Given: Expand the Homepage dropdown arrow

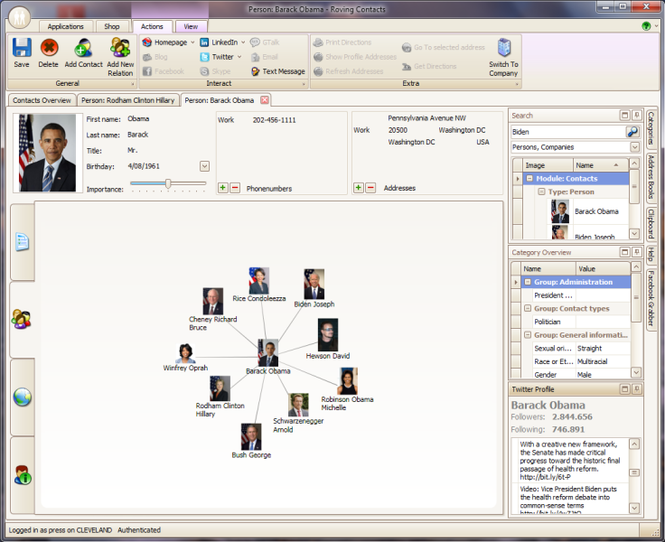Looking at the screenshot, I should click(193, 42).
